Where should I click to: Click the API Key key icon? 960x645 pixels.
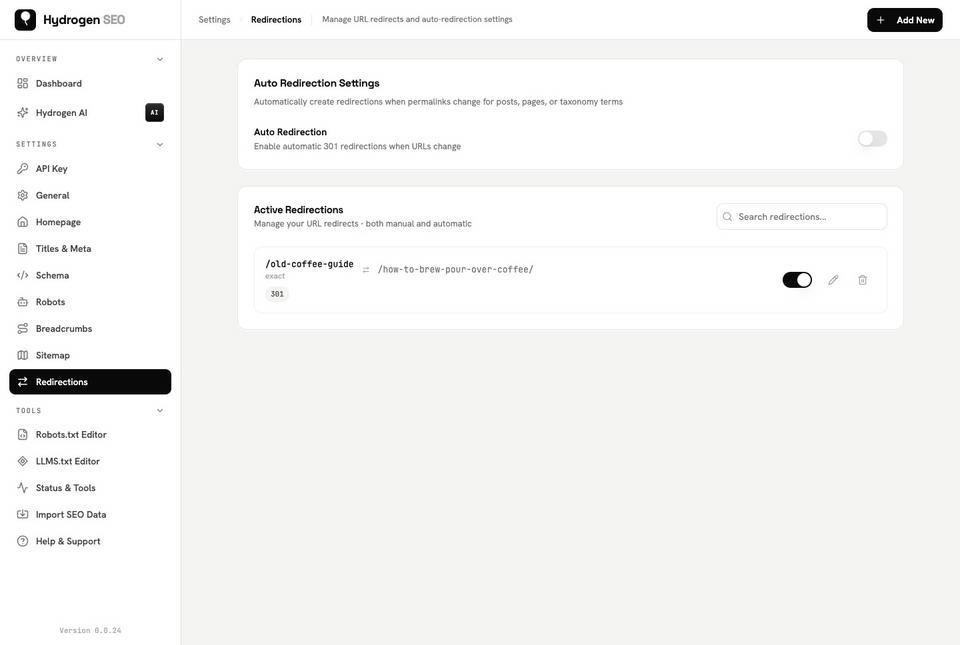click(x=23, y=169)
